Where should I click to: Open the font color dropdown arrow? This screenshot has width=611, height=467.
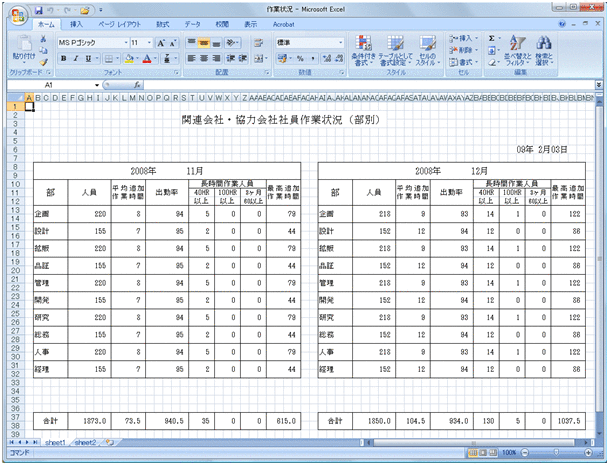point(155,59)
